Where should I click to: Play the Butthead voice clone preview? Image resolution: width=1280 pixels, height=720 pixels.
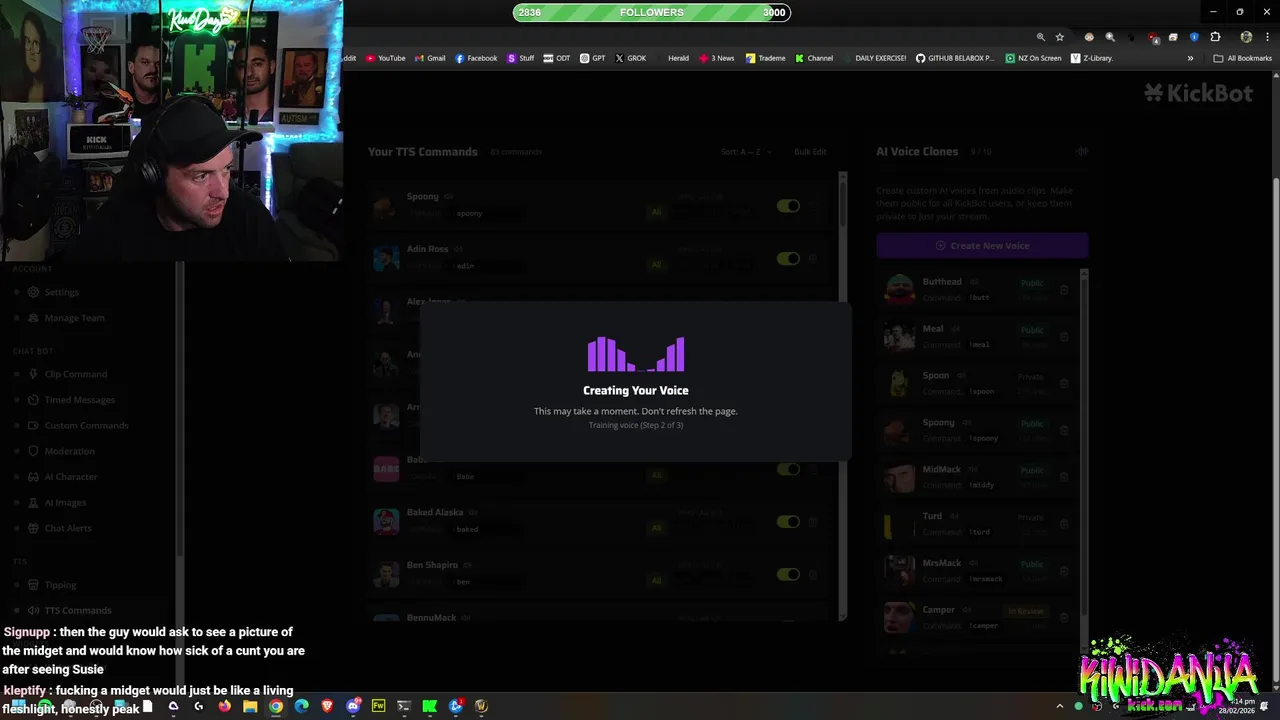pyautogui.click(x=974, y=282)
